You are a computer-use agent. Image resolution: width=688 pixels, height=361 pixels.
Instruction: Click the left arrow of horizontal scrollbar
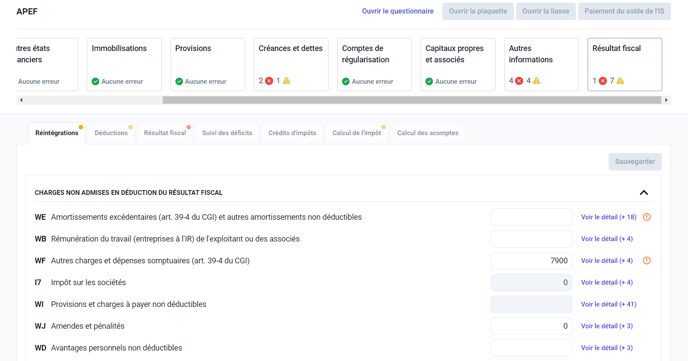point(21,100)
